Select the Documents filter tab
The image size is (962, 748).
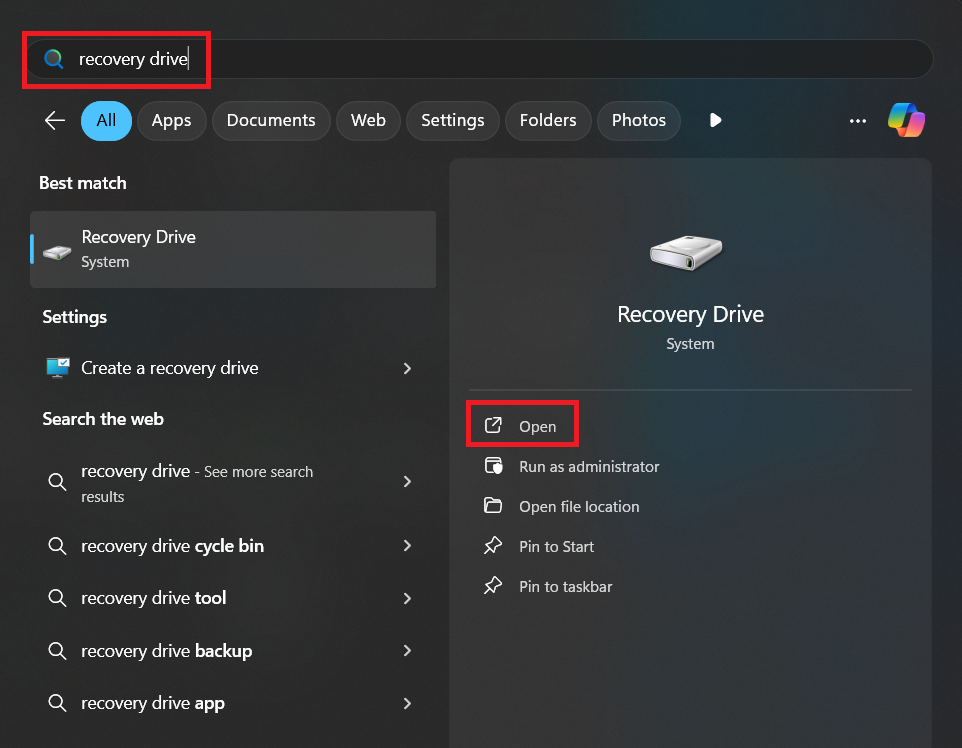[x=271, y=120]
